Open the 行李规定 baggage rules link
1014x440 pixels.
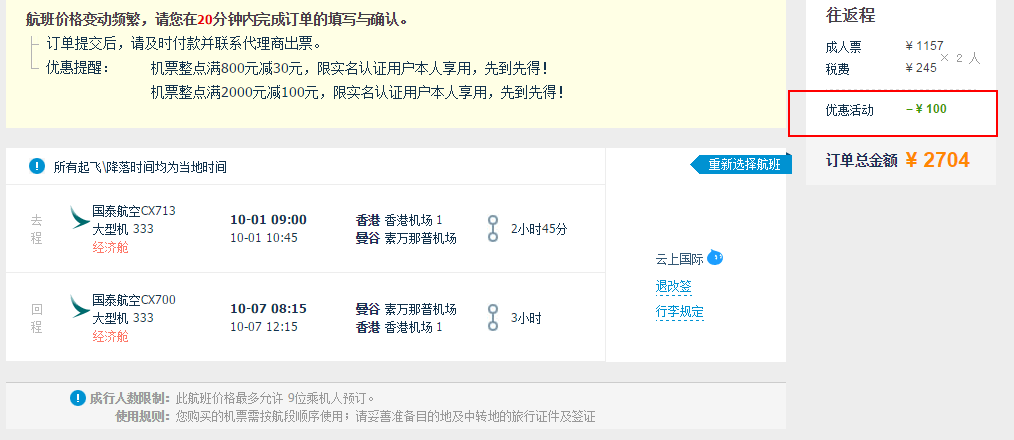click(x=679, y=312)
